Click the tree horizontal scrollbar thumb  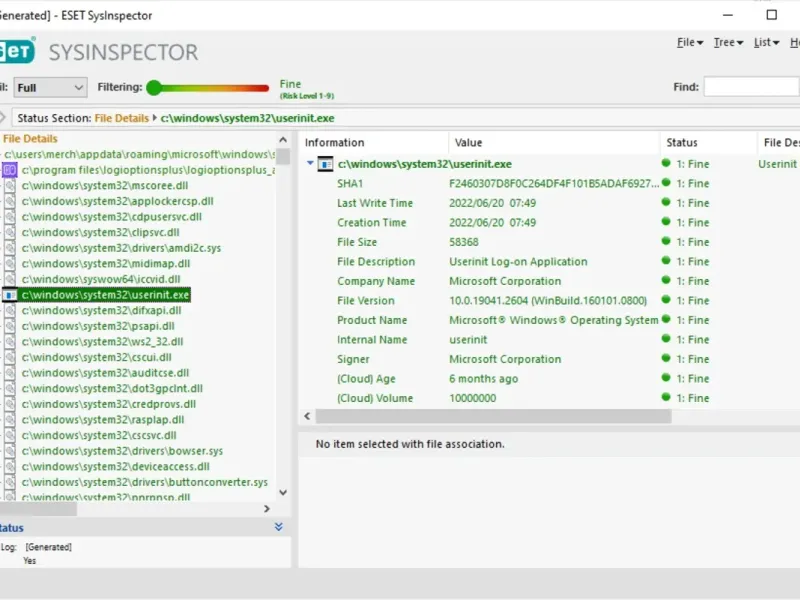(x=38, y=509)
